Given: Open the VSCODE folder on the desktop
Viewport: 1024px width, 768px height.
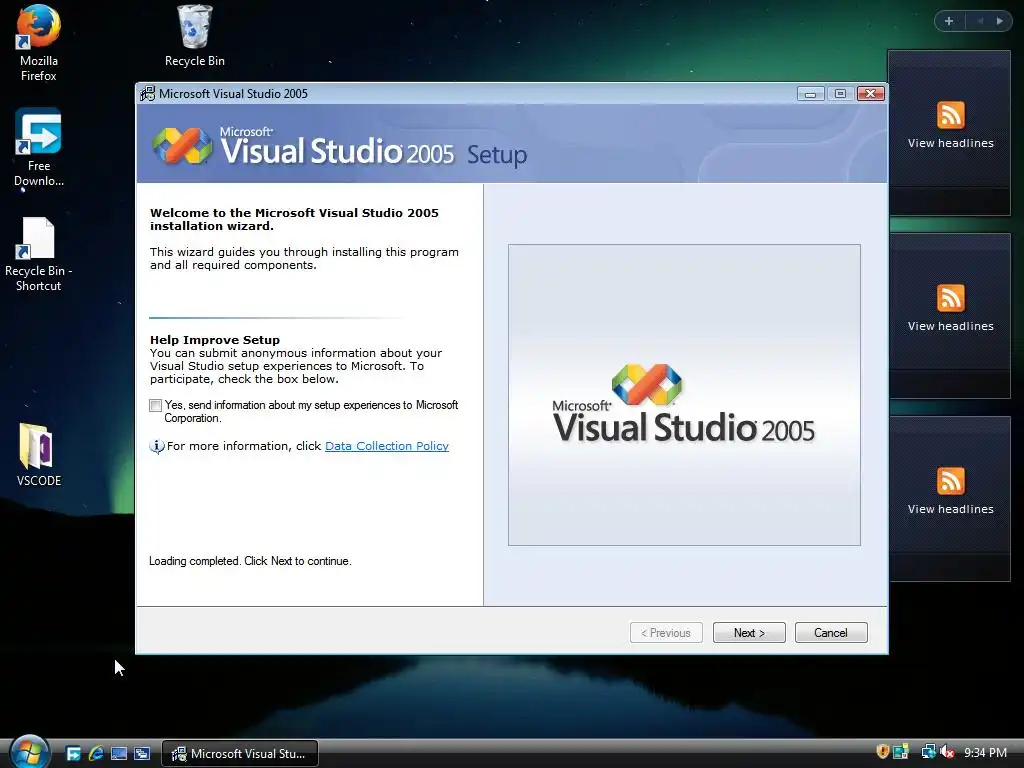Looking at the screenshot, I should [x=39, y=455].
